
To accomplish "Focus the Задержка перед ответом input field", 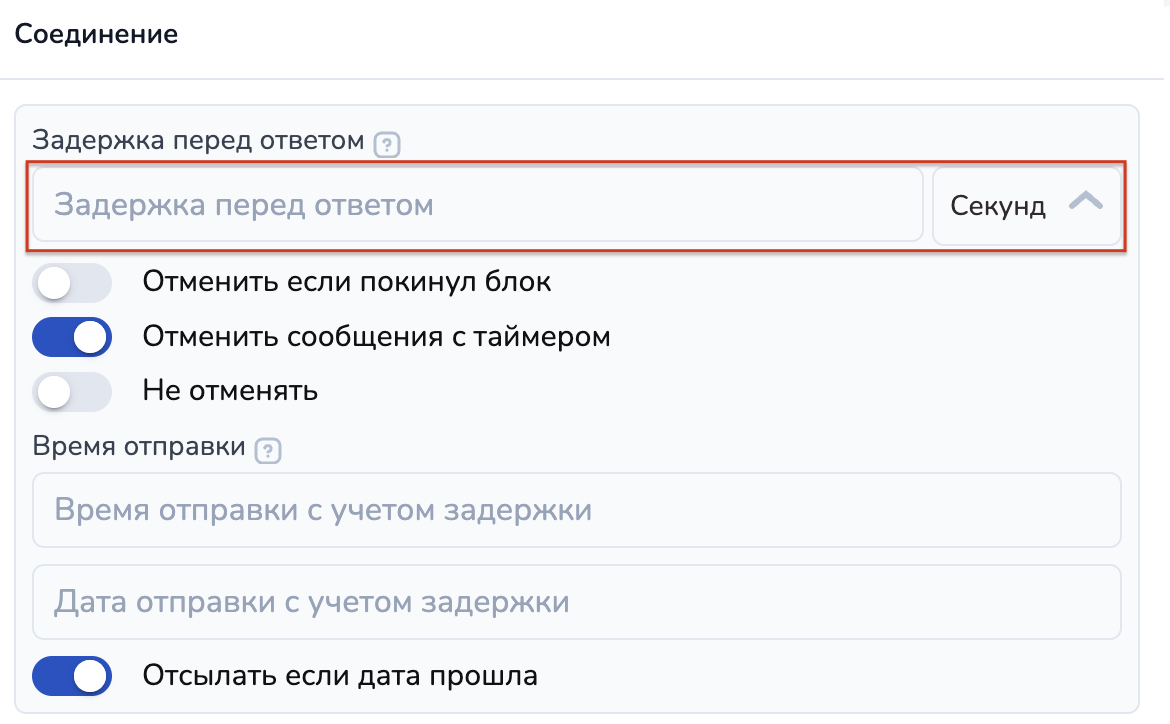I will (477, 206).
